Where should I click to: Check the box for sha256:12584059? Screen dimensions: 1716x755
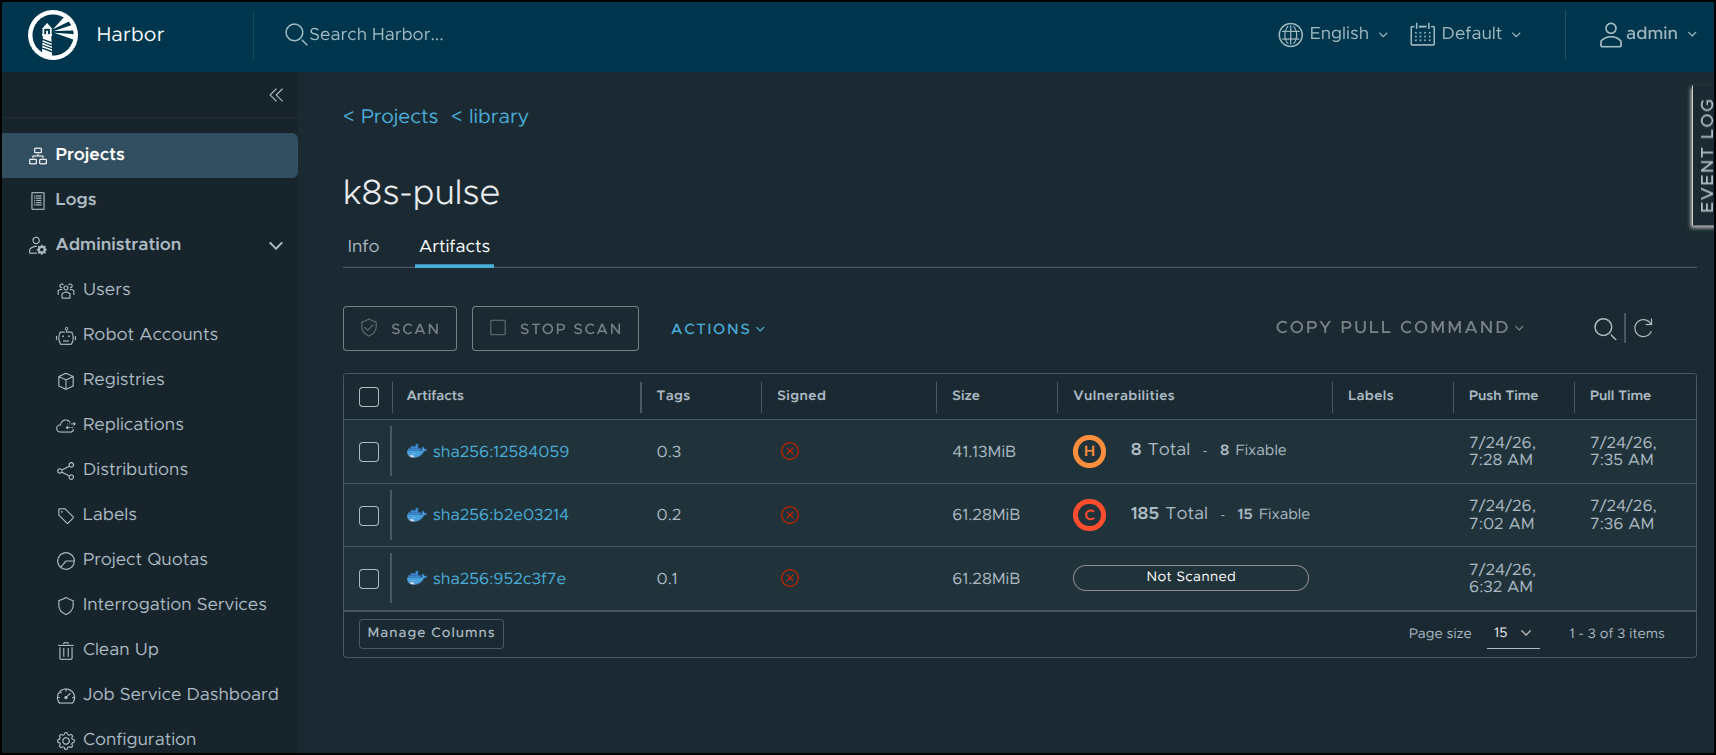(x=369, y=452)
